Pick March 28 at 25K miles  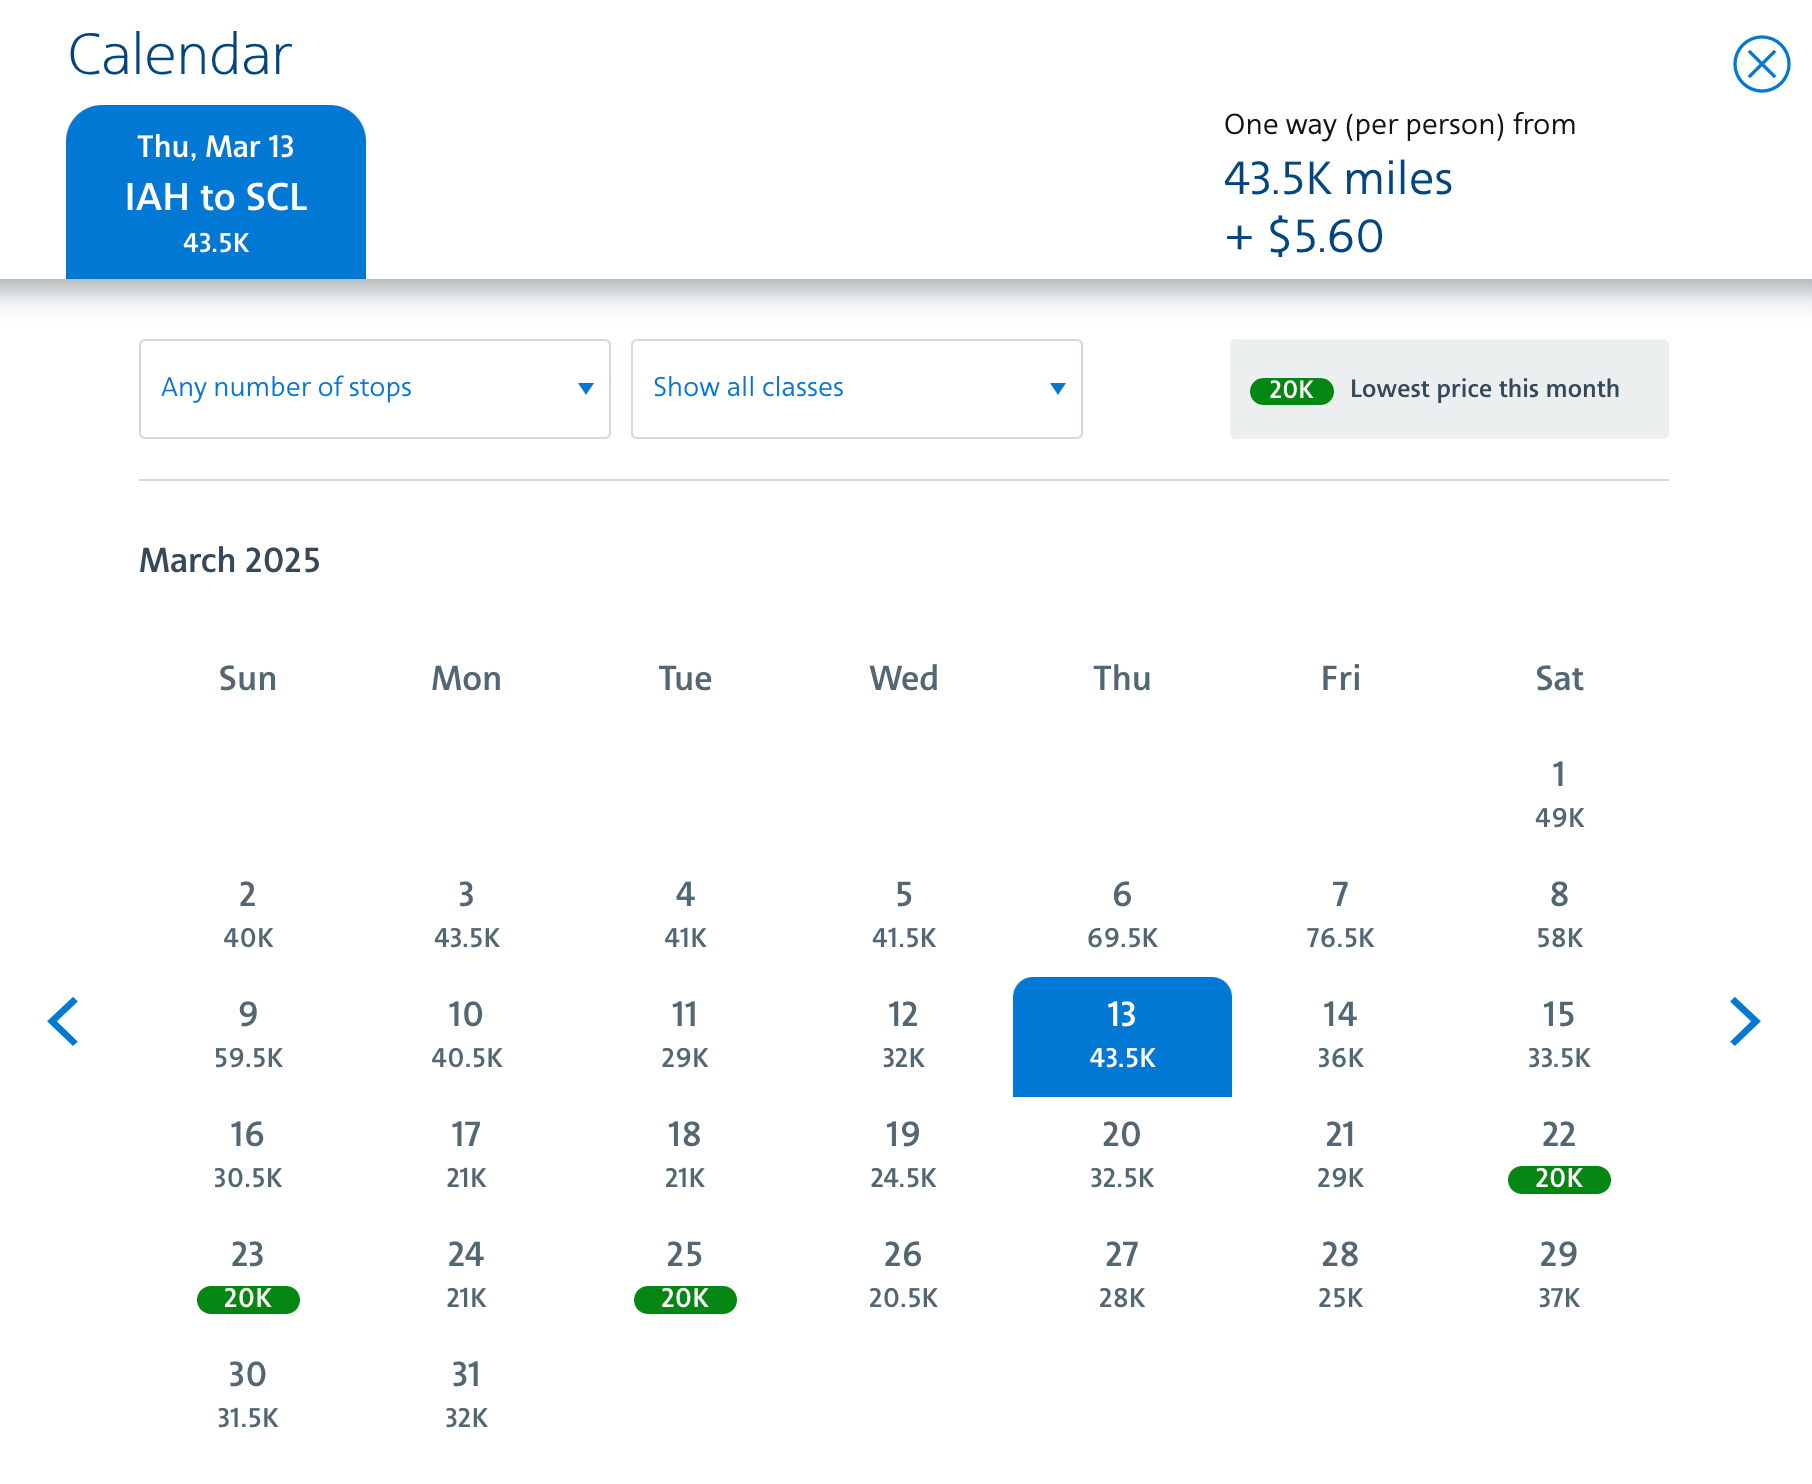[1339, 1273]
